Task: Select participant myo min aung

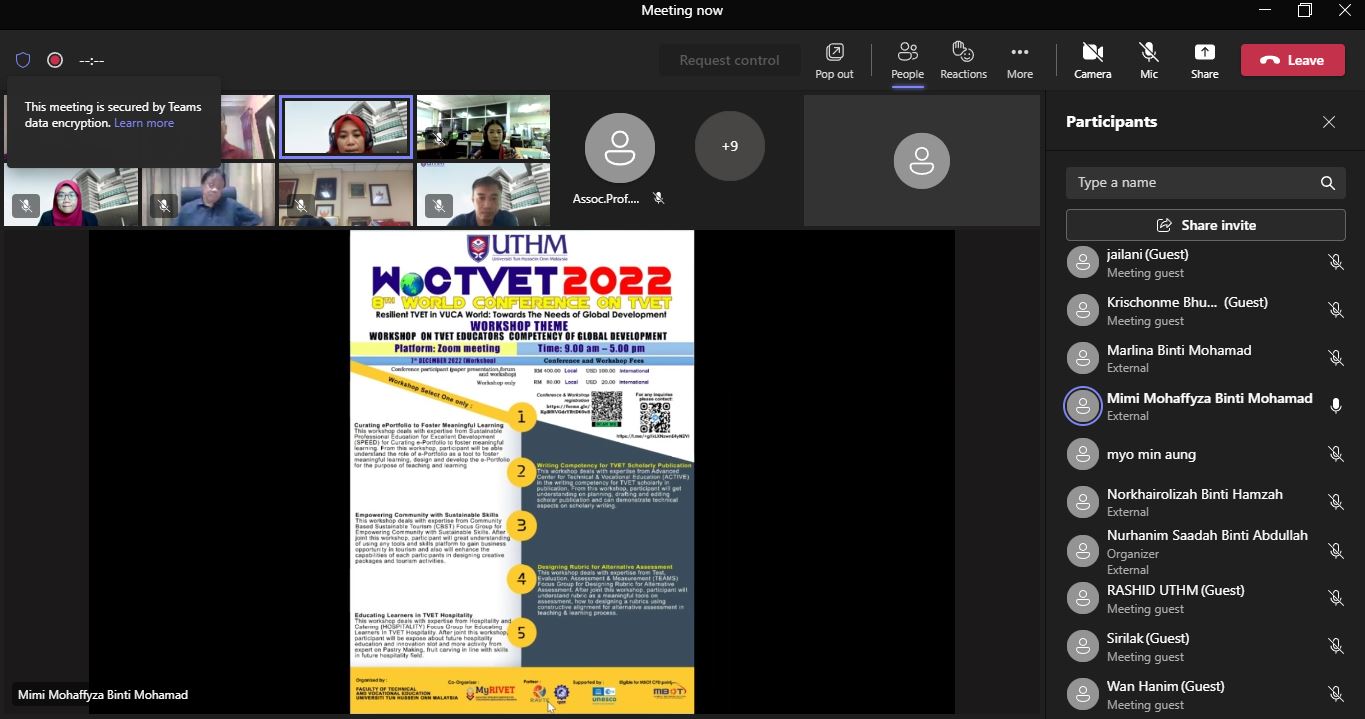Action: tap(1205, 454)
